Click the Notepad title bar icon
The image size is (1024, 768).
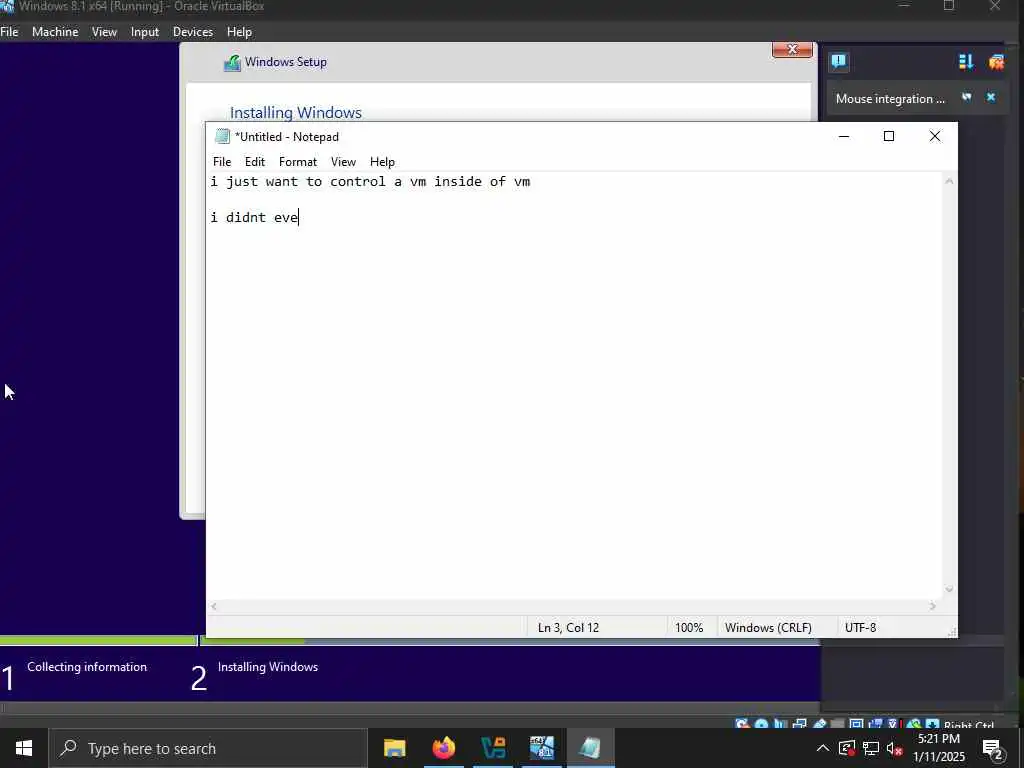point(223,136)
